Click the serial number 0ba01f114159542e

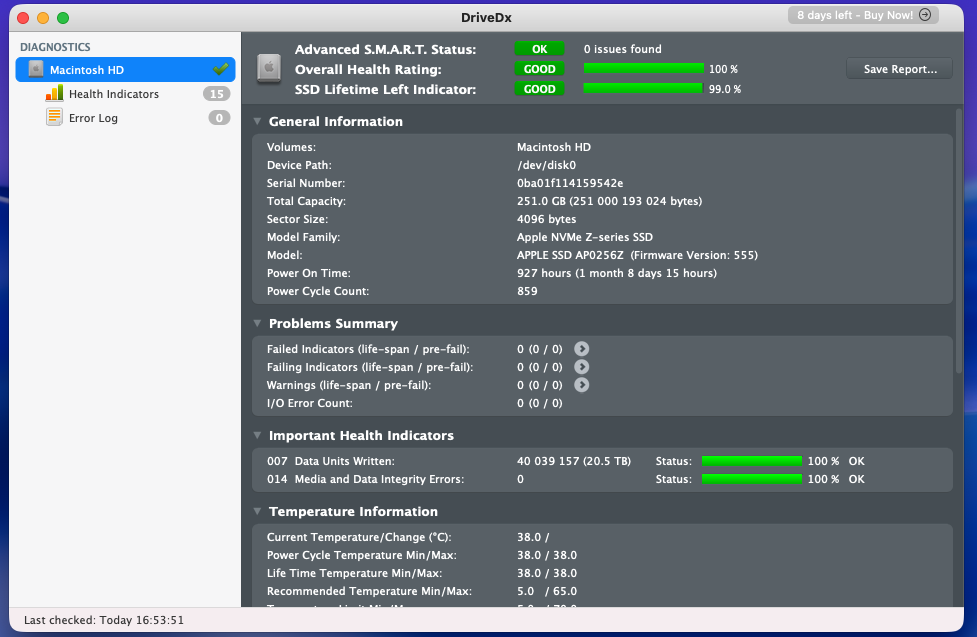(570, 183)
